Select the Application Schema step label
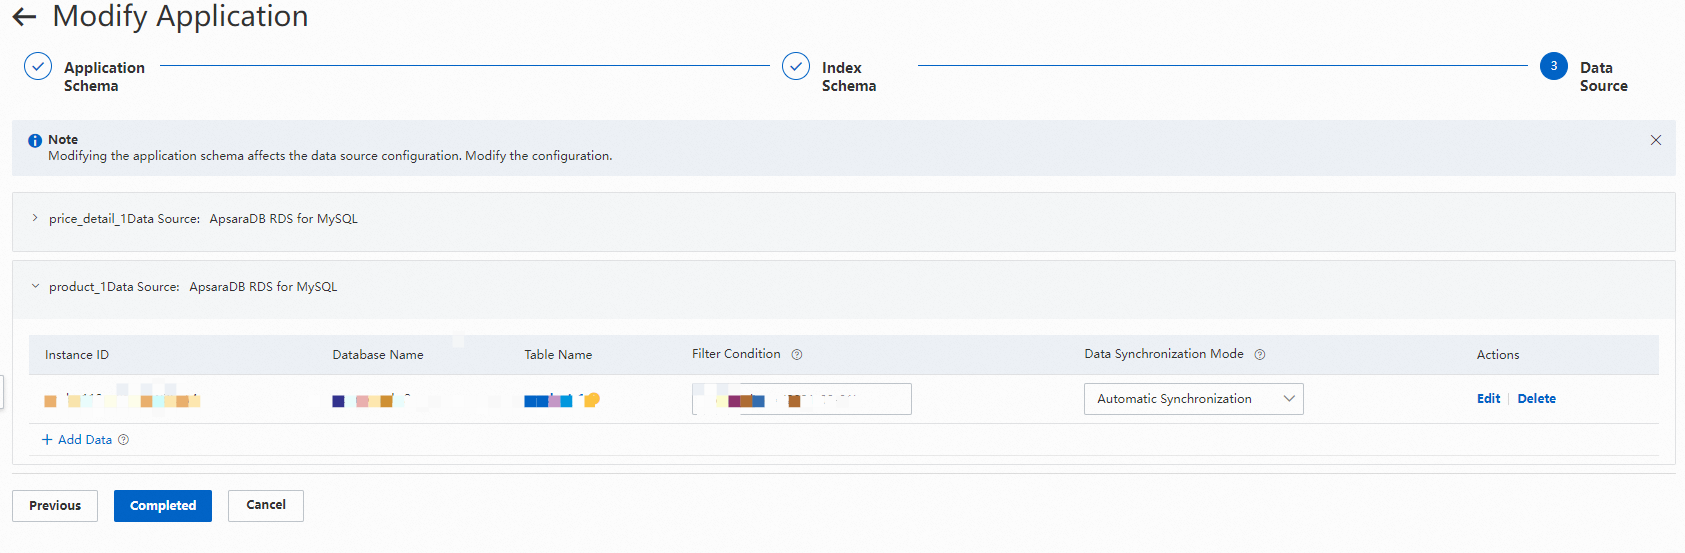This screenshot has height=553, width=1685. click(x=104, y=76)
